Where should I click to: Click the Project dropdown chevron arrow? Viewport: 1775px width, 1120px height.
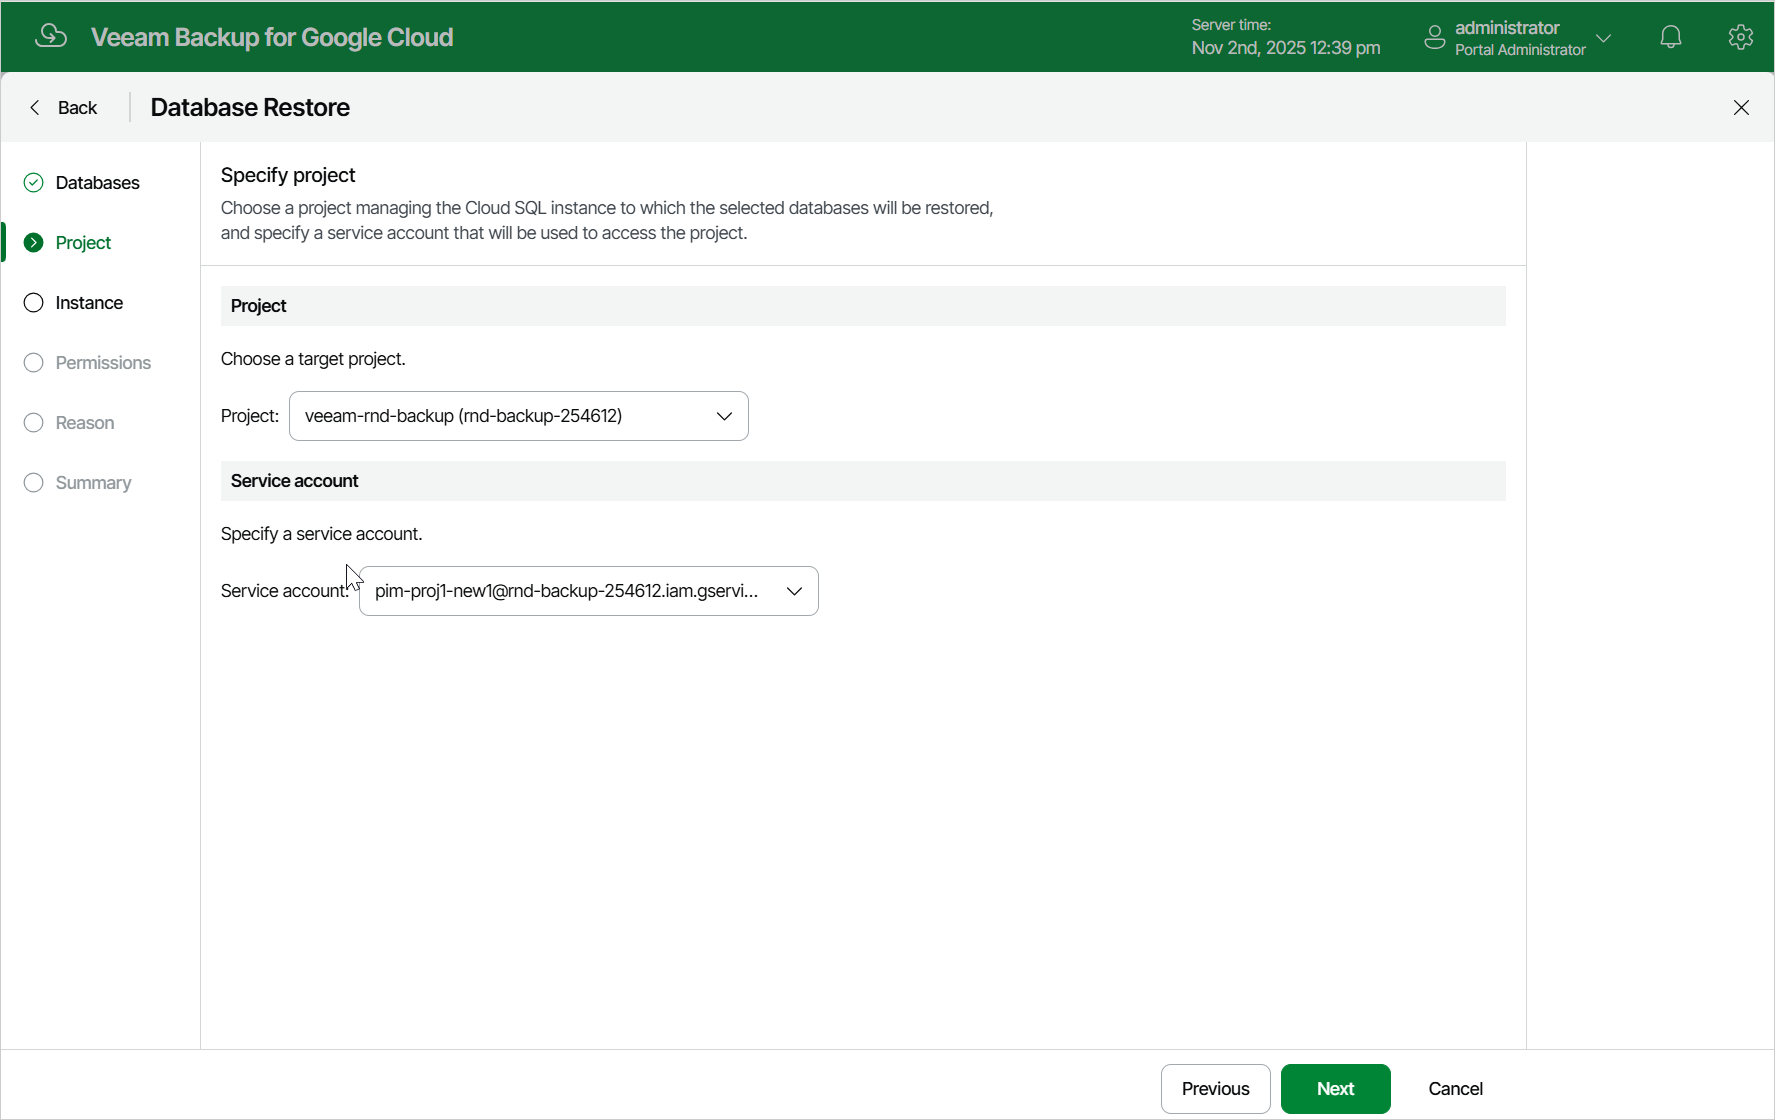[724, 416]
